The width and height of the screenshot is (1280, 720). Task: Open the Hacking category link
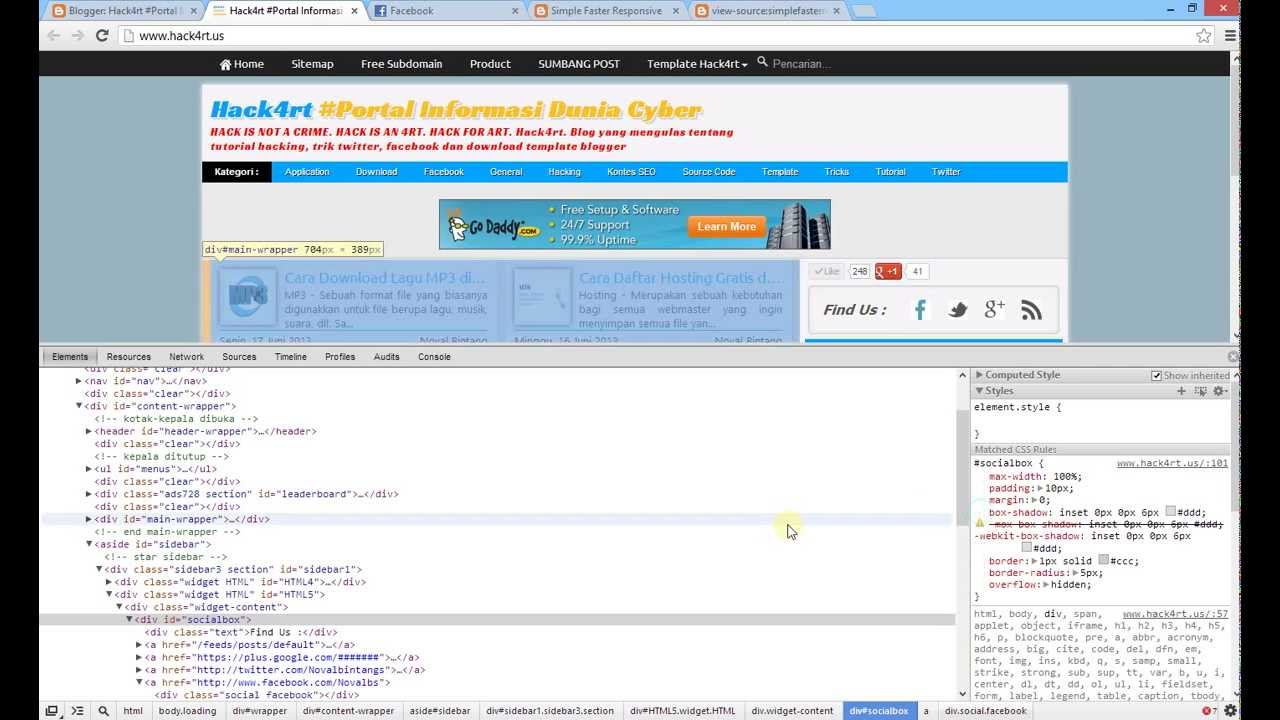(564, 172)
